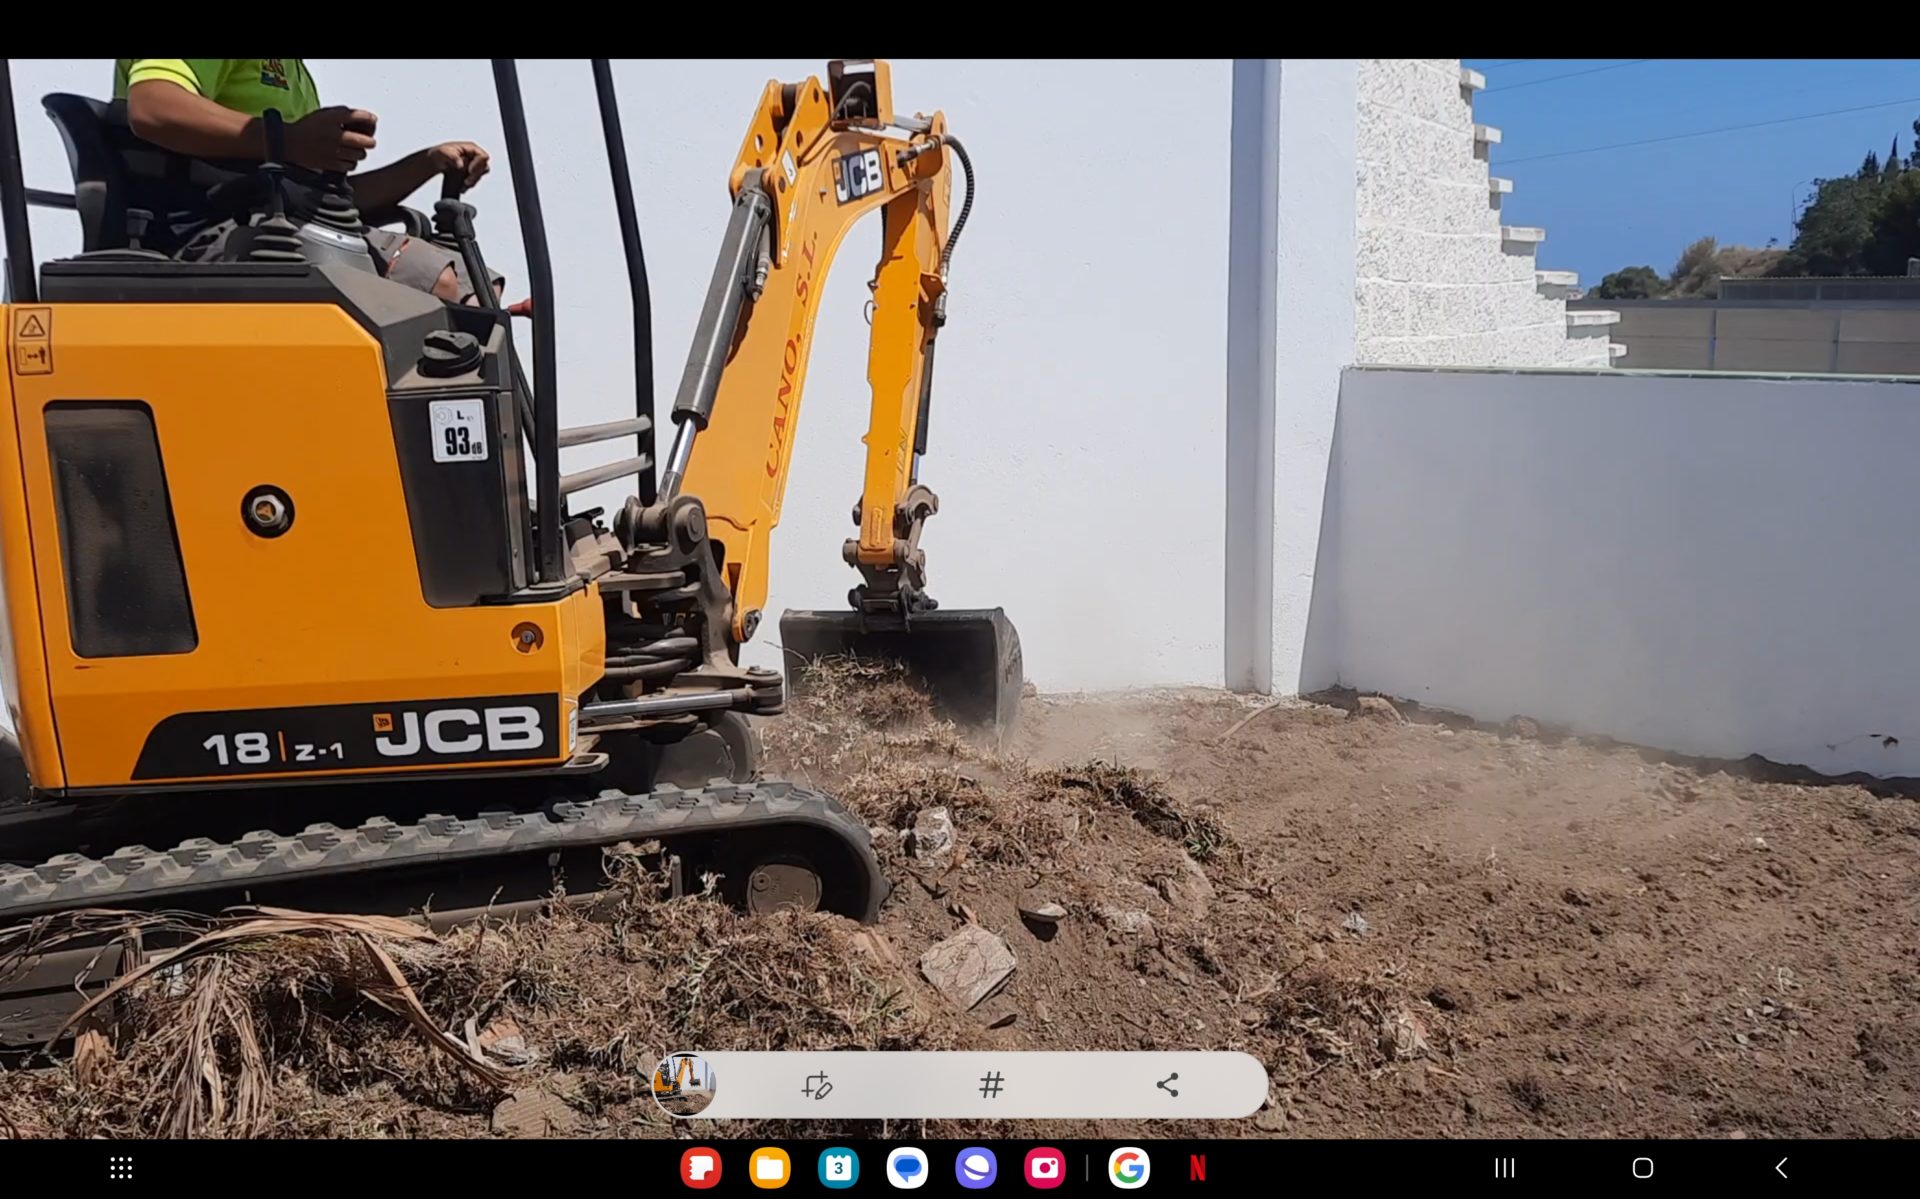The height and width of the screenshot is (1199, 1920).
Task: Open the apps grid drawer
Action: click(121, 1168)
